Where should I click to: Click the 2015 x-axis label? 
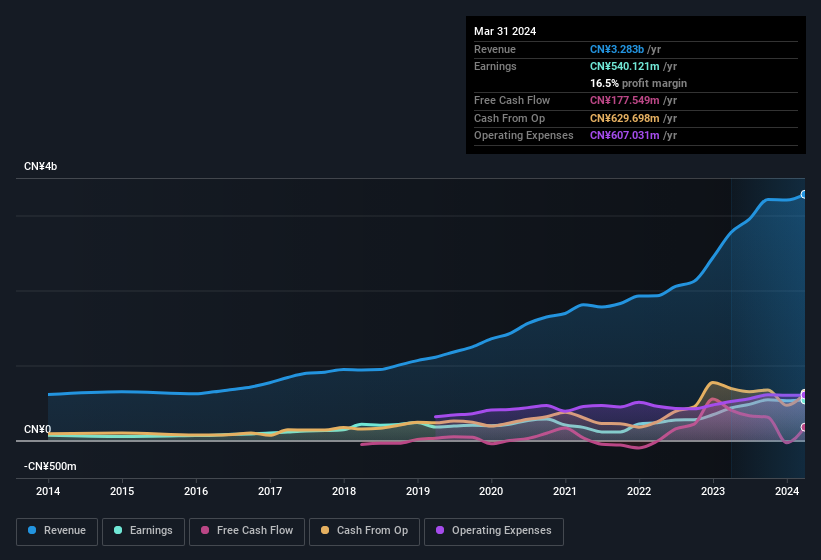(x=122, y=491)
